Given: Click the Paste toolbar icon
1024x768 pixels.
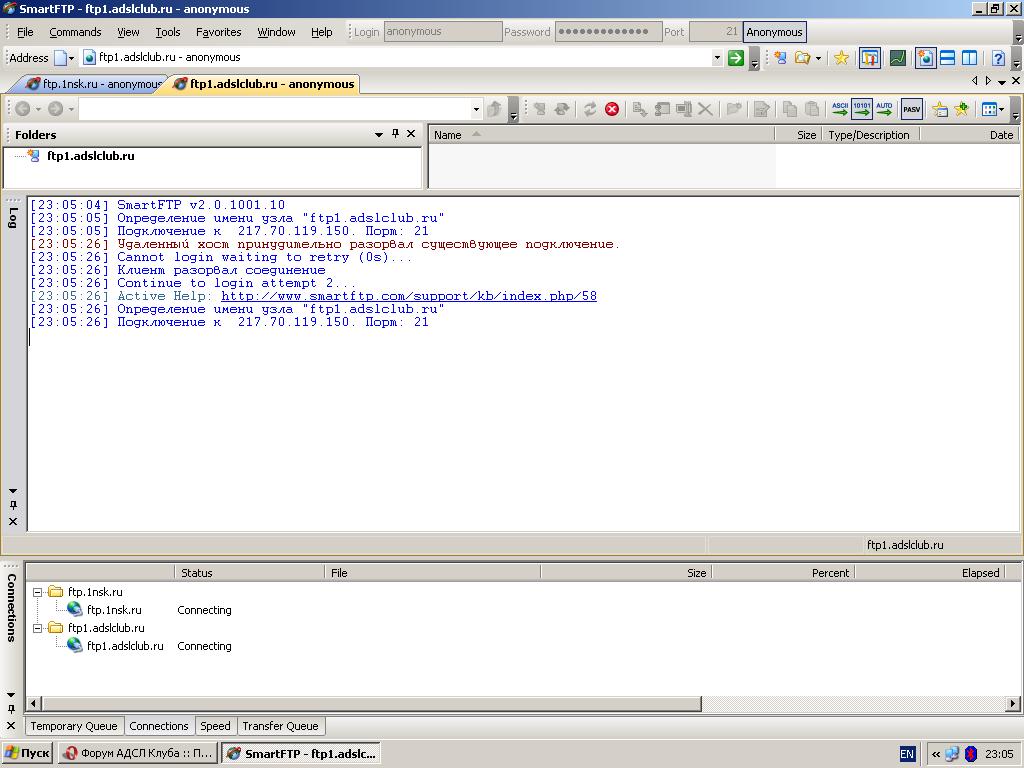Looking at the screenshot, I should tap(812, 109).
